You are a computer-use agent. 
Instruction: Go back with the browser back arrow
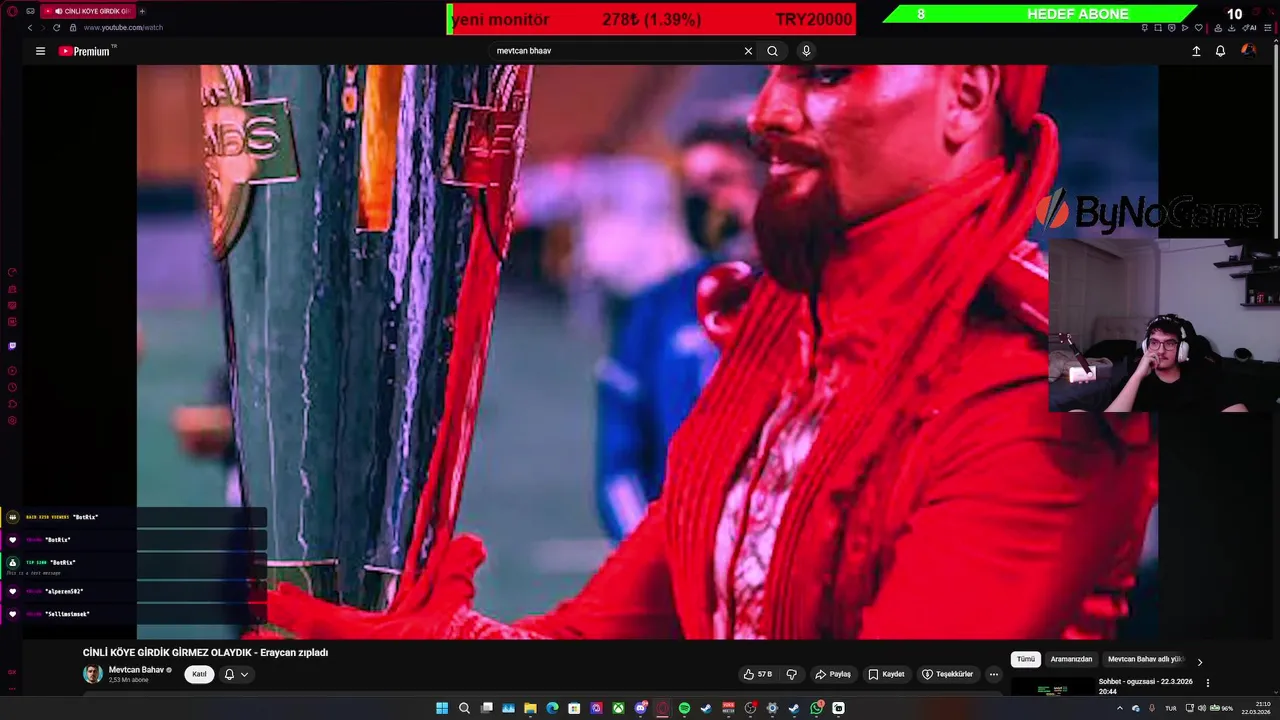tap(30, 28)
